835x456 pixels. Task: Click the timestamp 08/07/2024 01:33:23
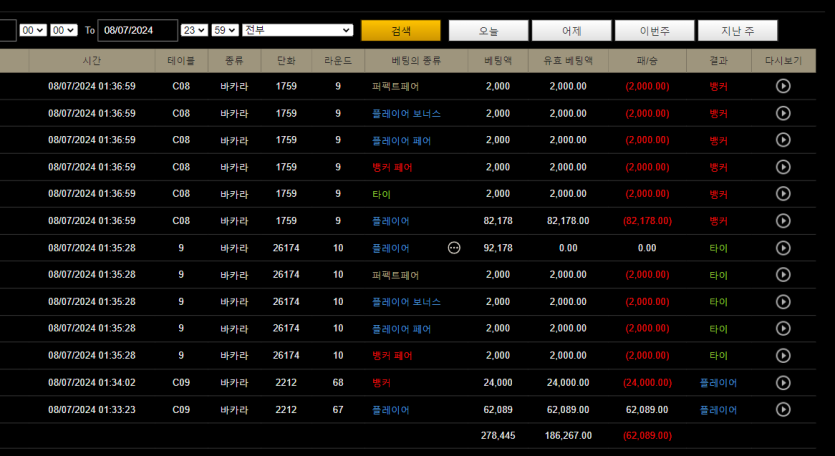click(92, 410)
